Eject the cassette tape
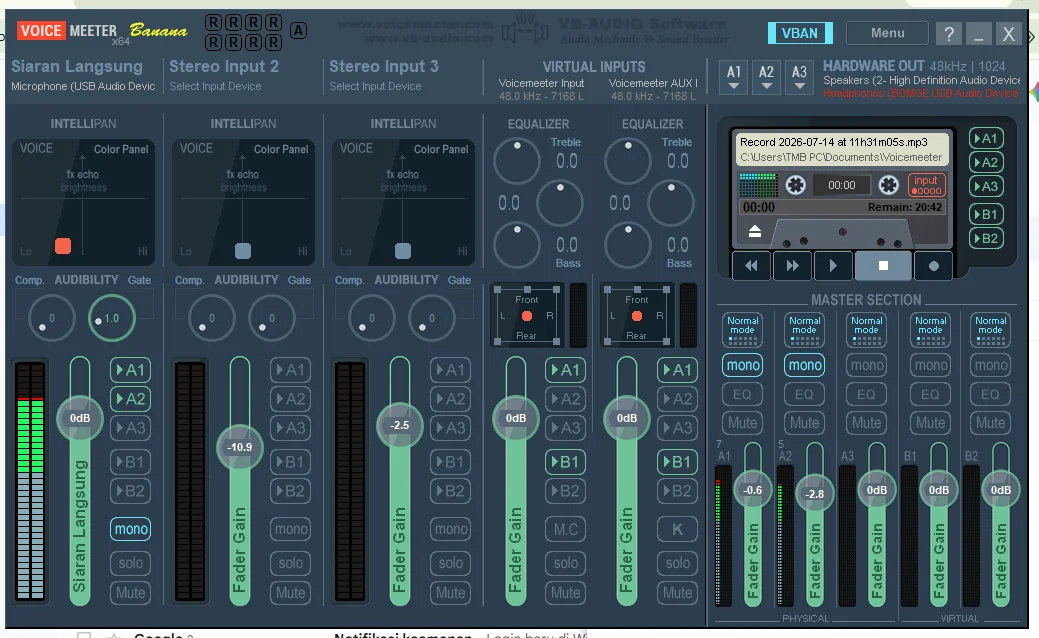Viewport: 1039px width, 638px height. click(755, 231)
